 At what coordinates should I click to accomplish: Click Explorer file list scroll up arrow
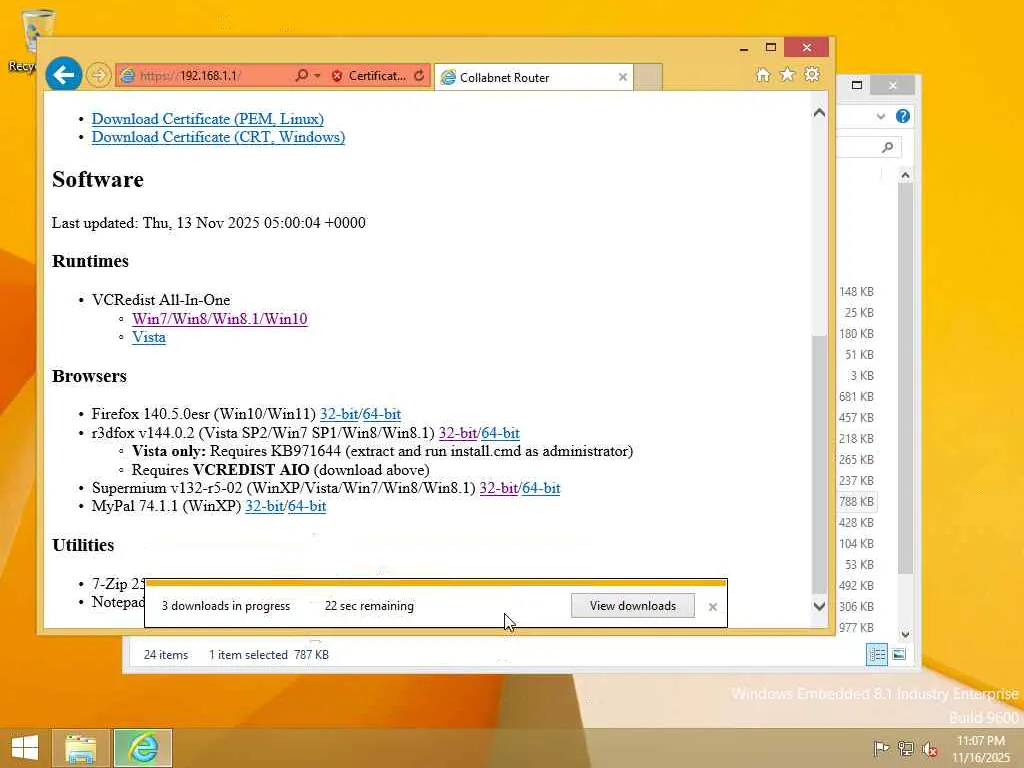(x=905, y=174)
